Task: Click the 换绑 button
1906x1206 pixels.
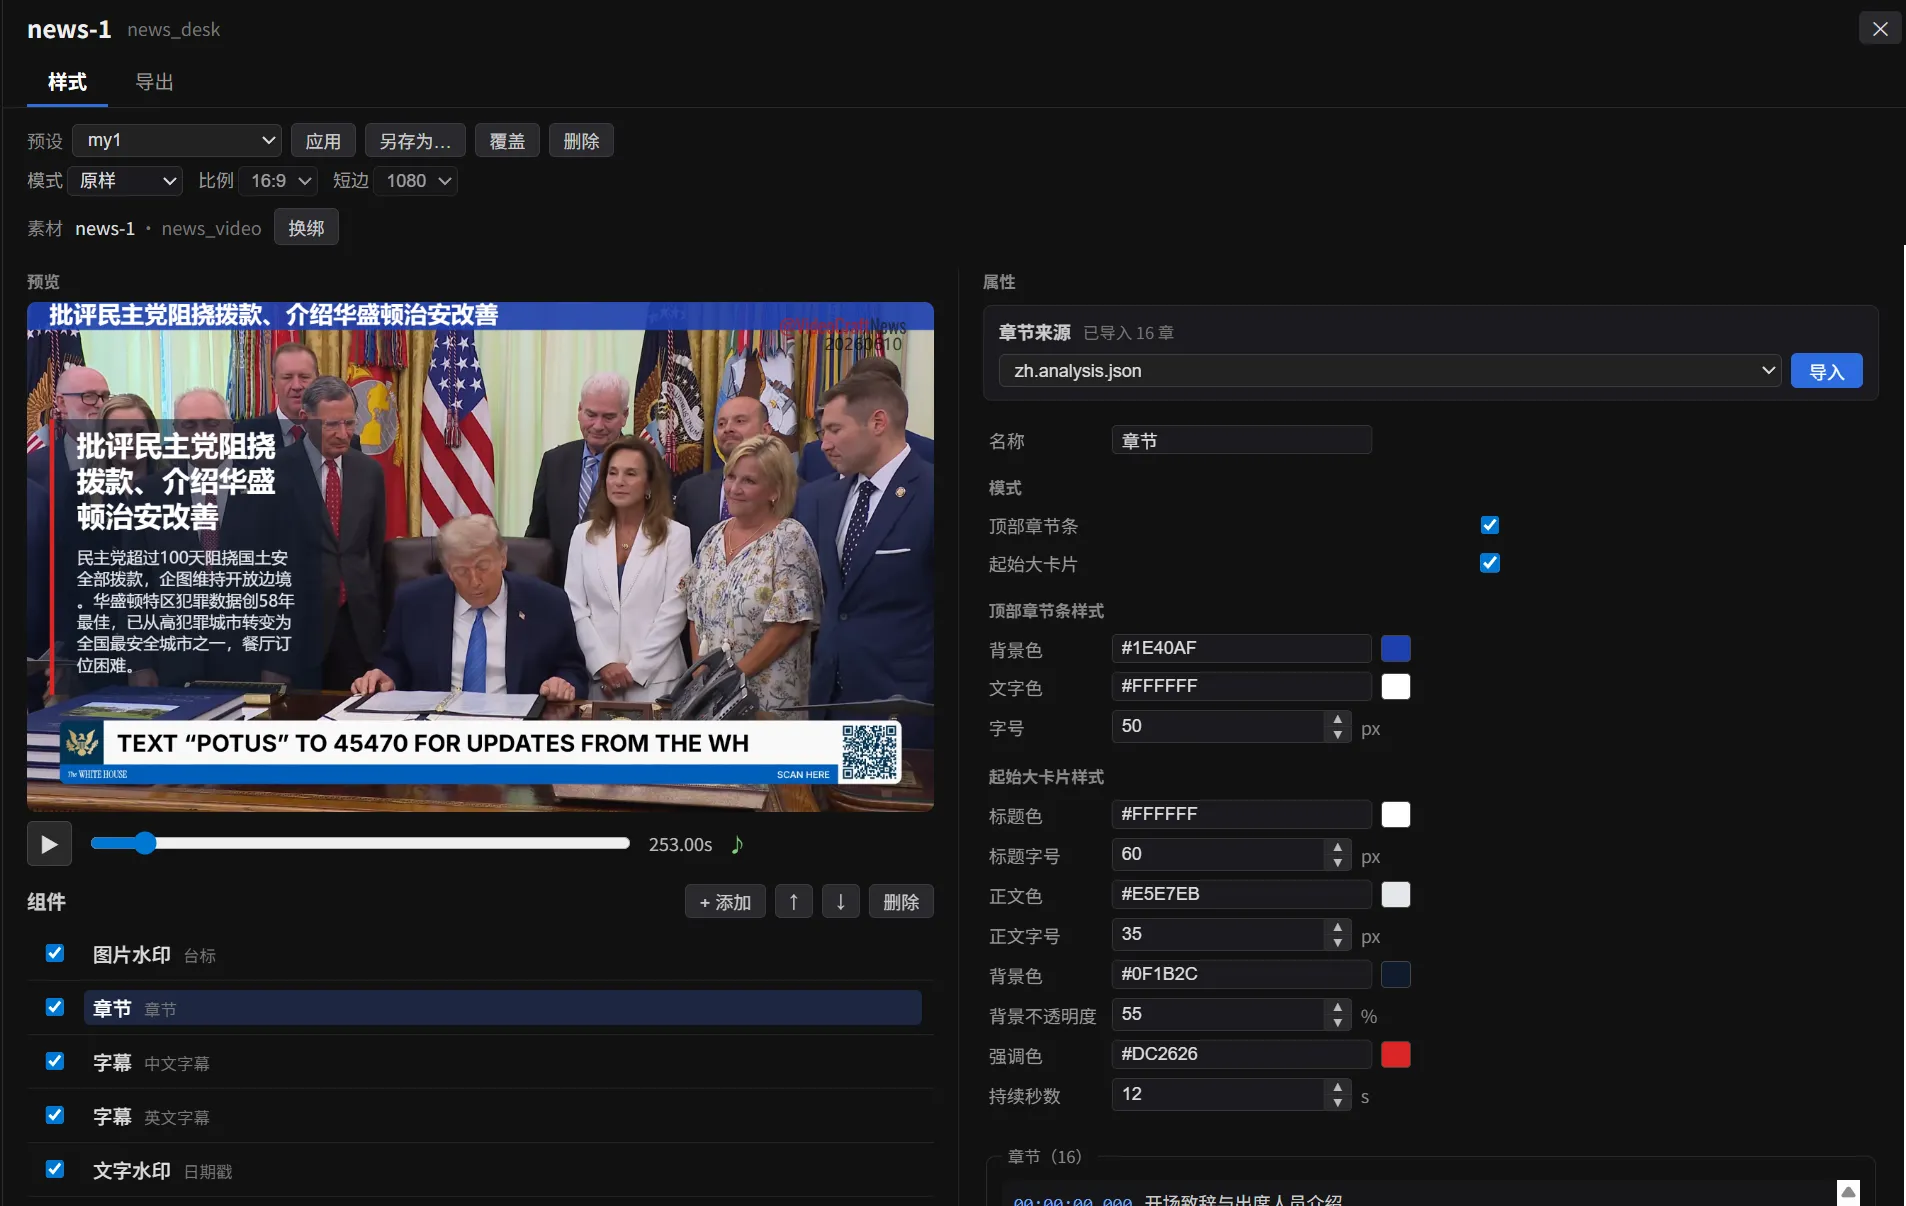Action: coord(306,228)
